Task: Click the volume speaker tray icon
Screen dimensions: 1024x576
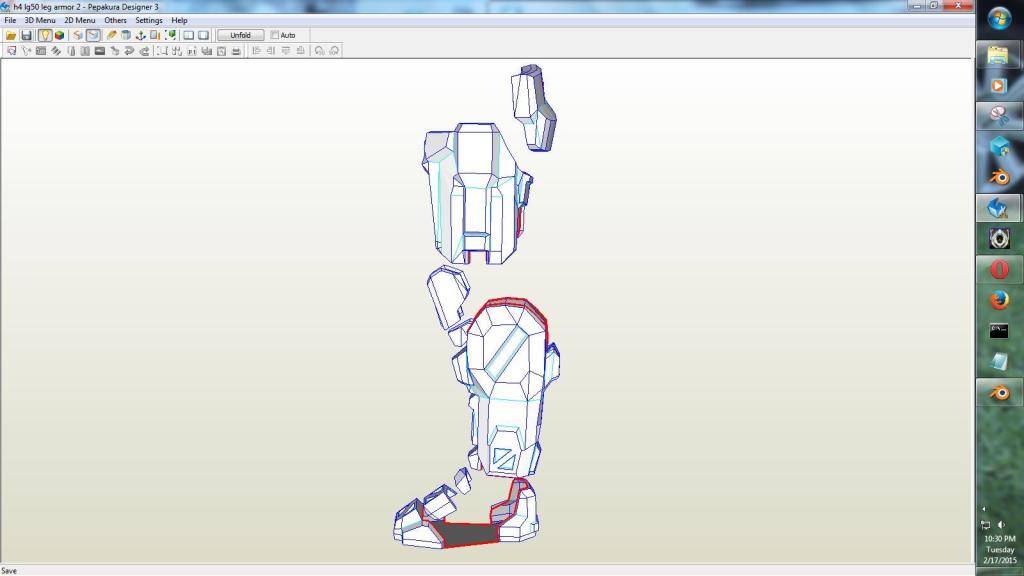Action: 1002,524
